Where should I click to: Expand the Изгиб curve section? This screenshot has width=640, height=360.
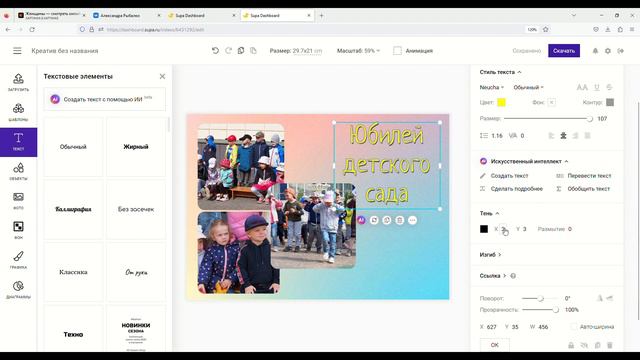pyautogui.click(x=490, y=254)
